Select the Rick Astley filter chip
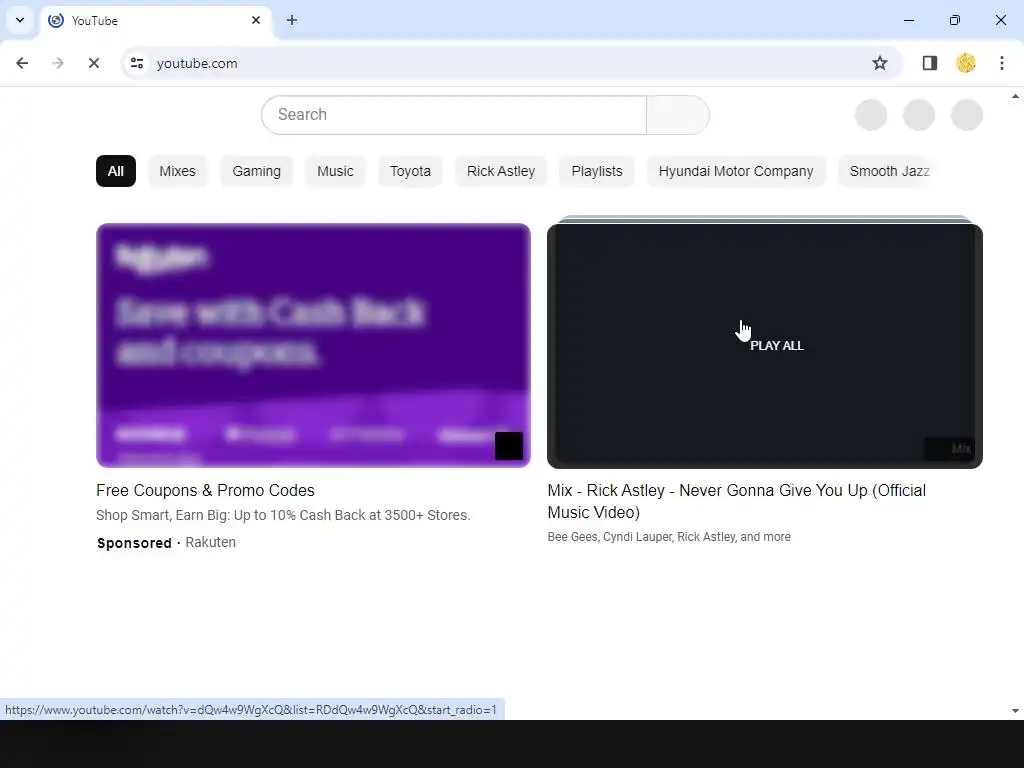This screenshot has width=1024, height=768. [501, 171]
